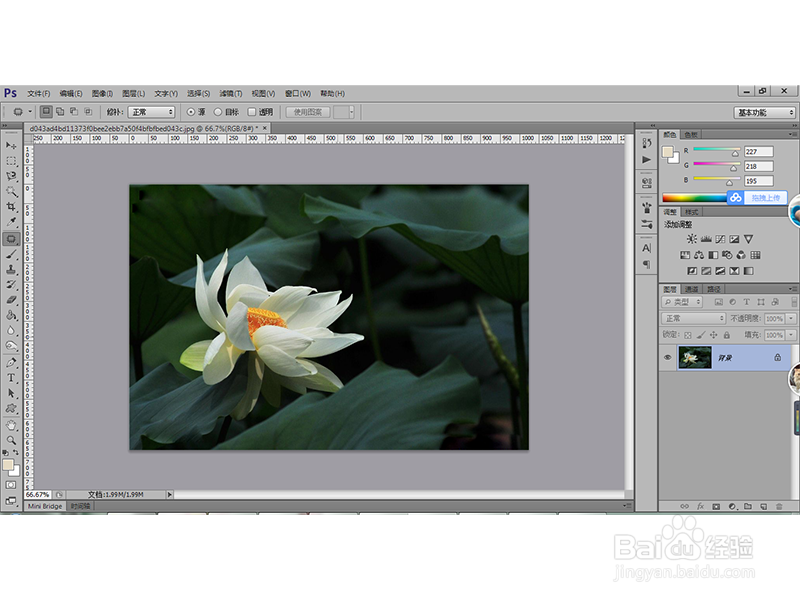Open the 编辑(E) menu
Image resolution: width=800 pixels, height=600 pixels.
point(70,93)
